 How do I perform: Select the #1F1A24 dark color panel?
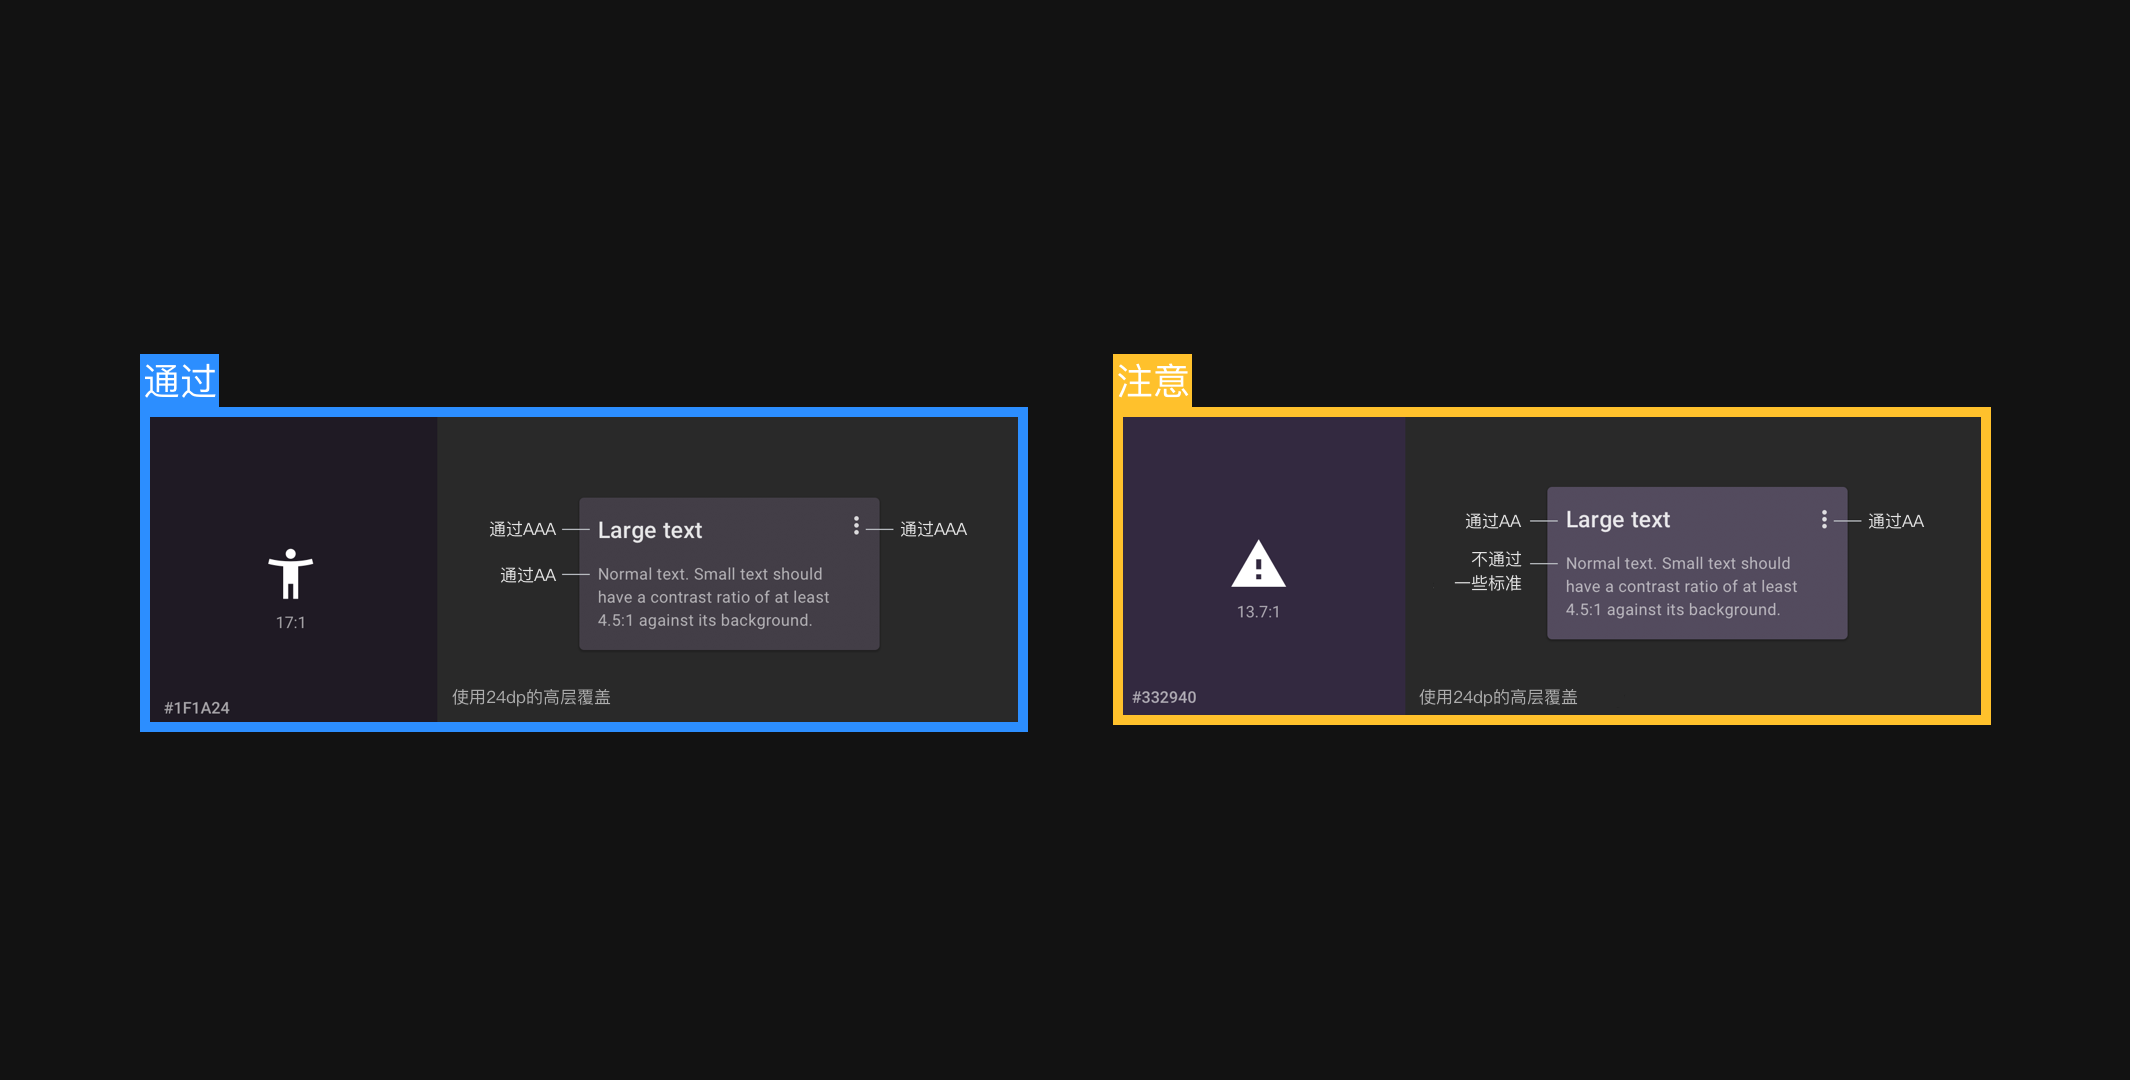[293, 480]
